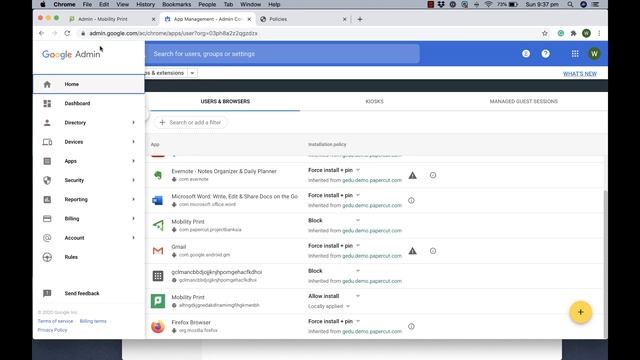Switch to the Policies browser tab
Image resolution: width=640 pixels, height=360 pixels.
click(x=303, y=19)
